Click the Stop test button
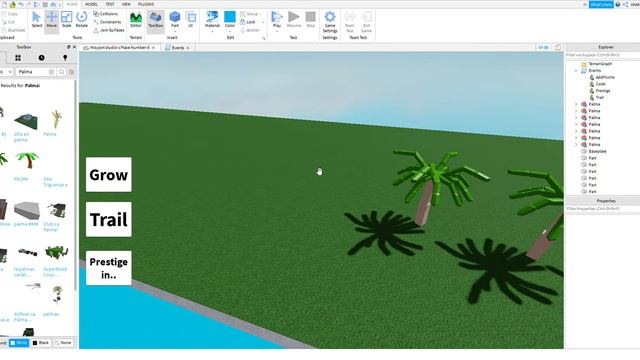 (311, 20)
